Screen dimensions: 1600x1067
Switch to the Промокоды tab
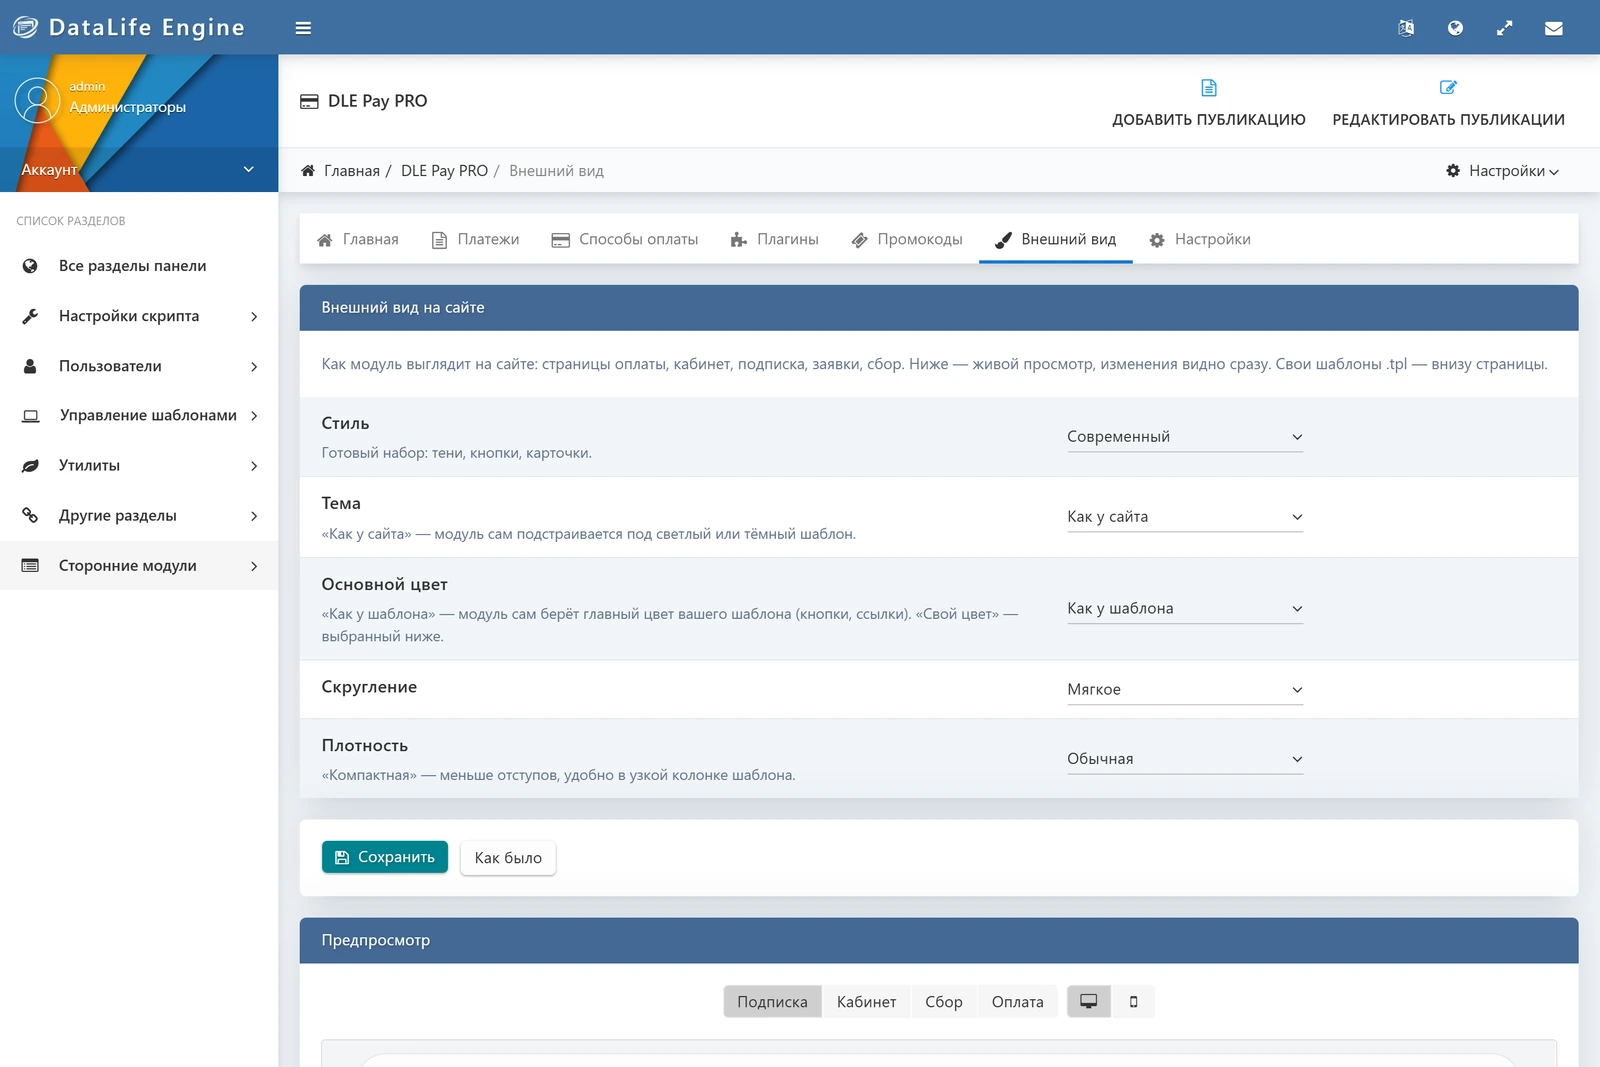coord(907,239)
